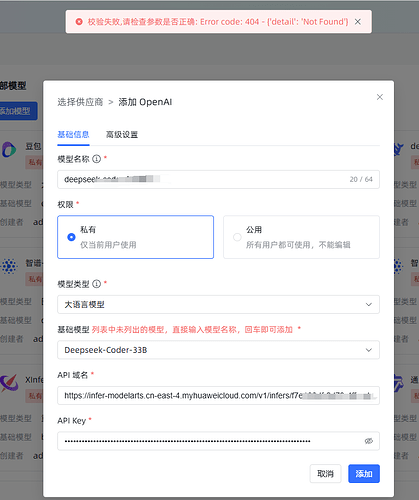Click info icon next to 模型名称
Screen dimensions: 419x500
click(x=96, y=159)
